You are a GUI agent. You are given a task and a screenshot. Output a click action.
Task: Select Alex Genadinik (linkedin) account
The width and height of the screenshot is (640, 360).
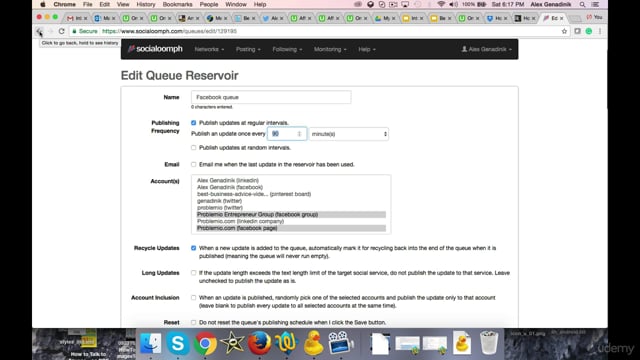tap(227, 180)
